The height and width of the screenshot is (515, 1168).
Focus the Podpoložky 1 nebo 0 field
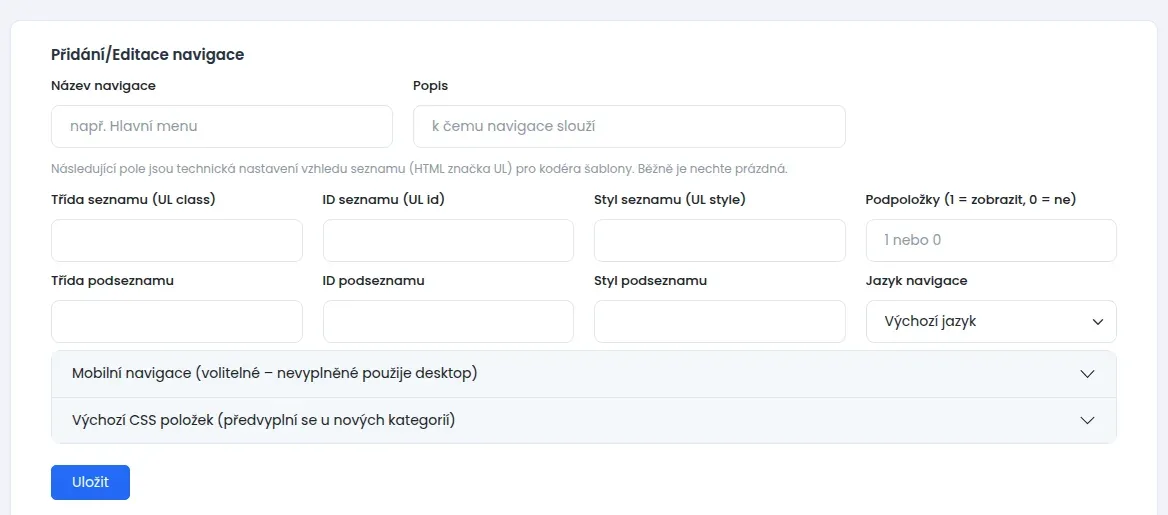991,241
